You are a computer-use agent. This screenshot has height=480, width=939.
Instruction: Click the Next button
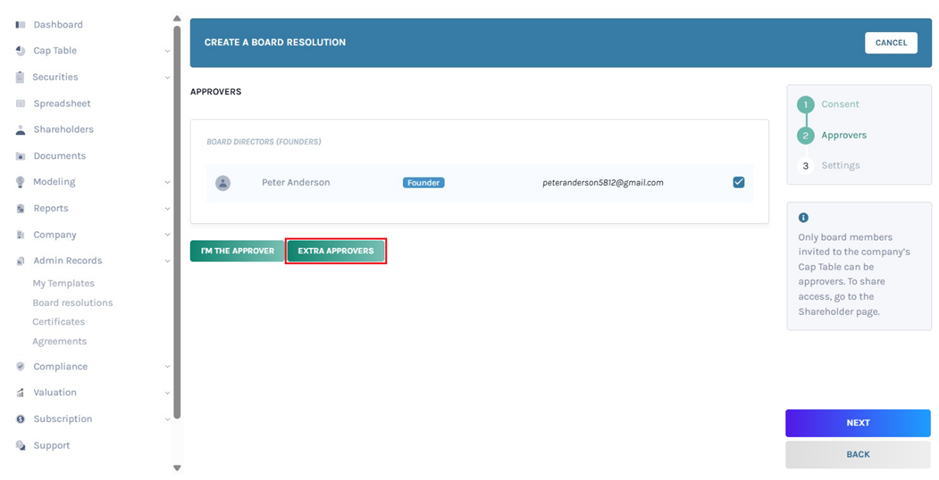point(857,423)
